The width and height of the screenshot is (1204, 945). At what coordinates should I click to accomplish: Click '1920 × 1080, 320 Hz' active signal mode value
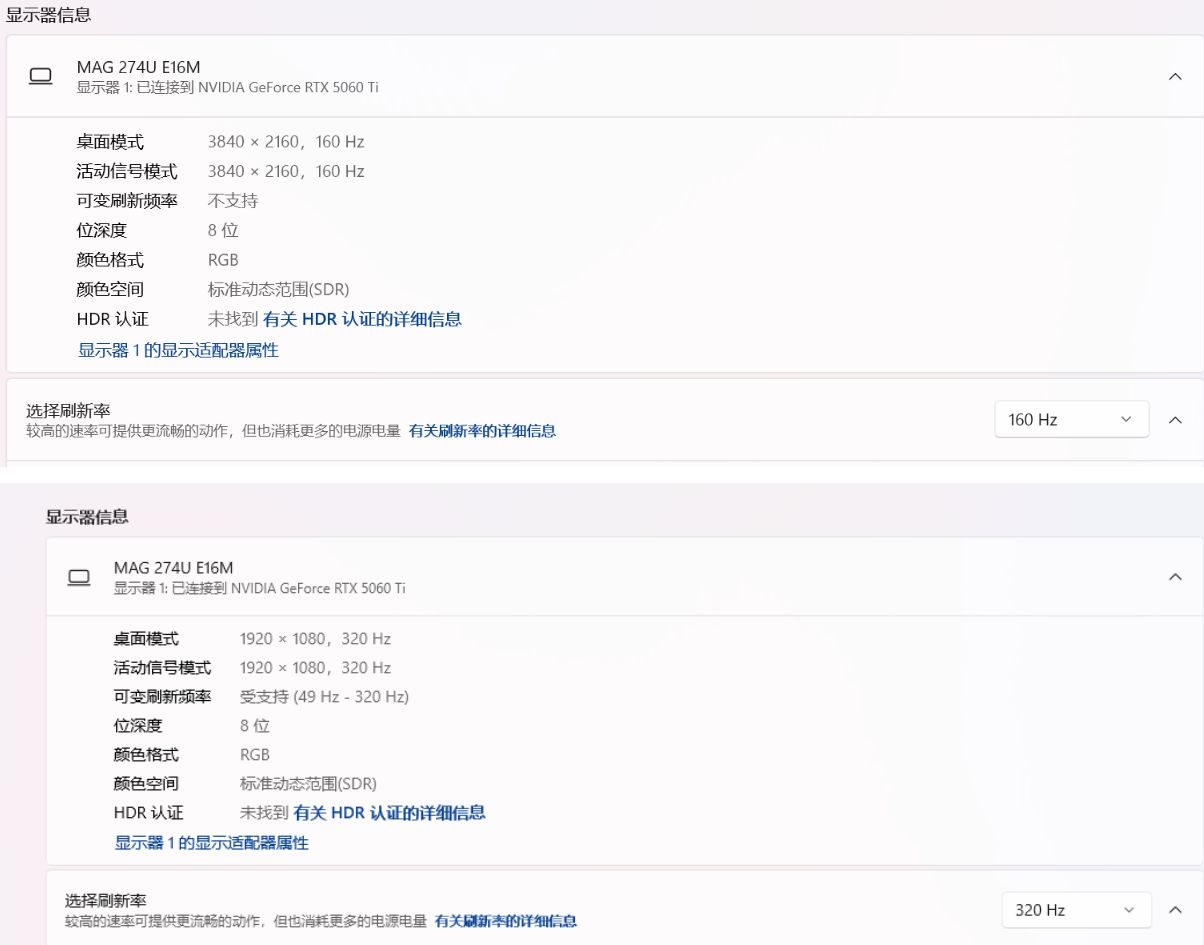coord(315,667)
